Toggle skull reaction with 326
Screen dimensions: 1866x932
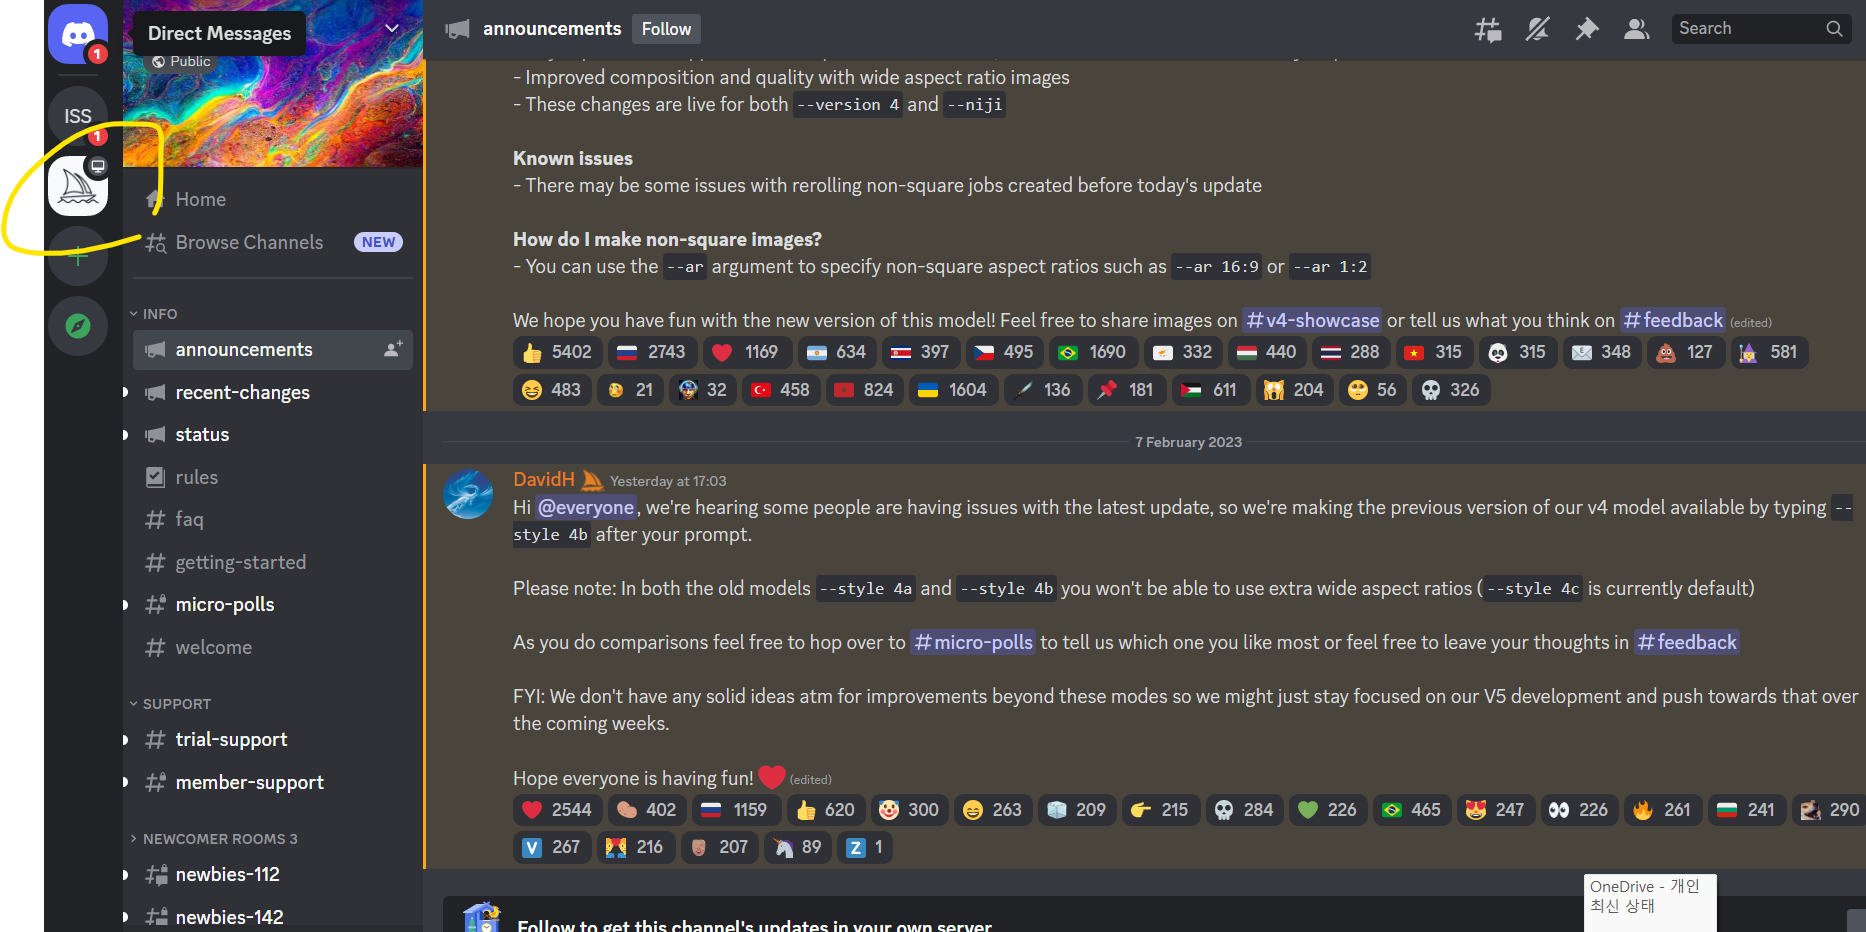pos(1451,390)
